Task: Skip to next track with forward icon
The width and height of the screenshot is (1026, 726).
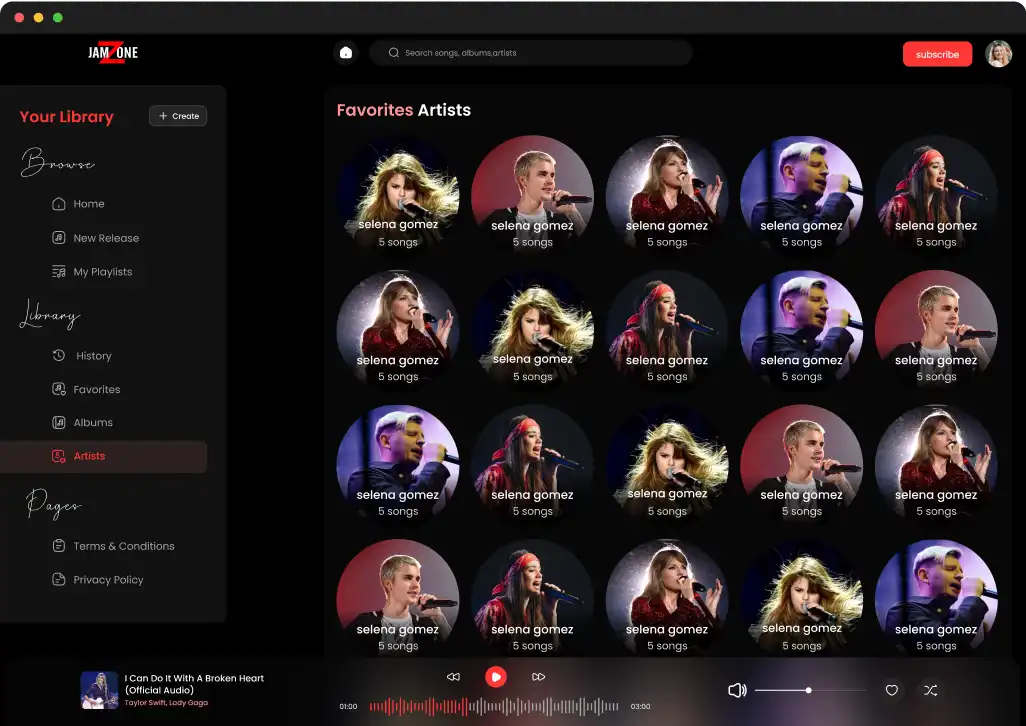Action: pos(538,677)
